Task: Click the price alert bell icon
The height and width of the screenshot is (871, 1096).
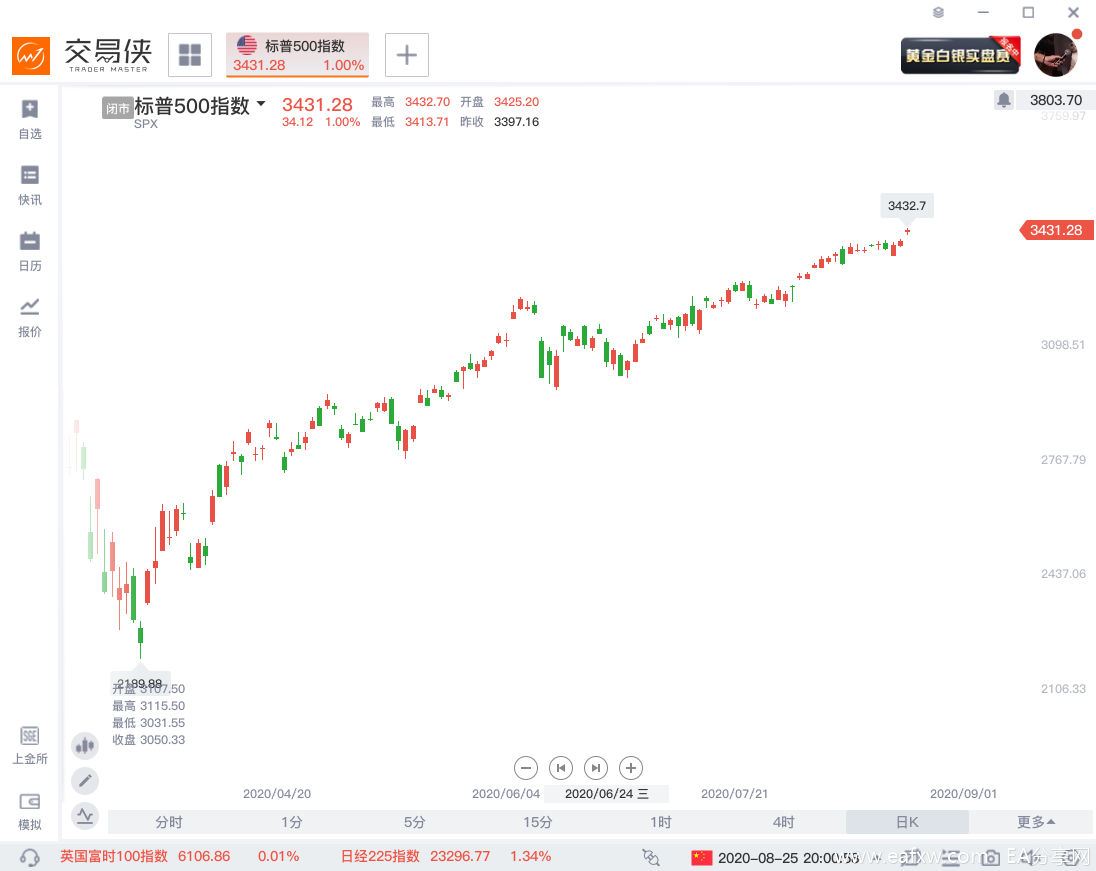Action: click(1003, 100)
